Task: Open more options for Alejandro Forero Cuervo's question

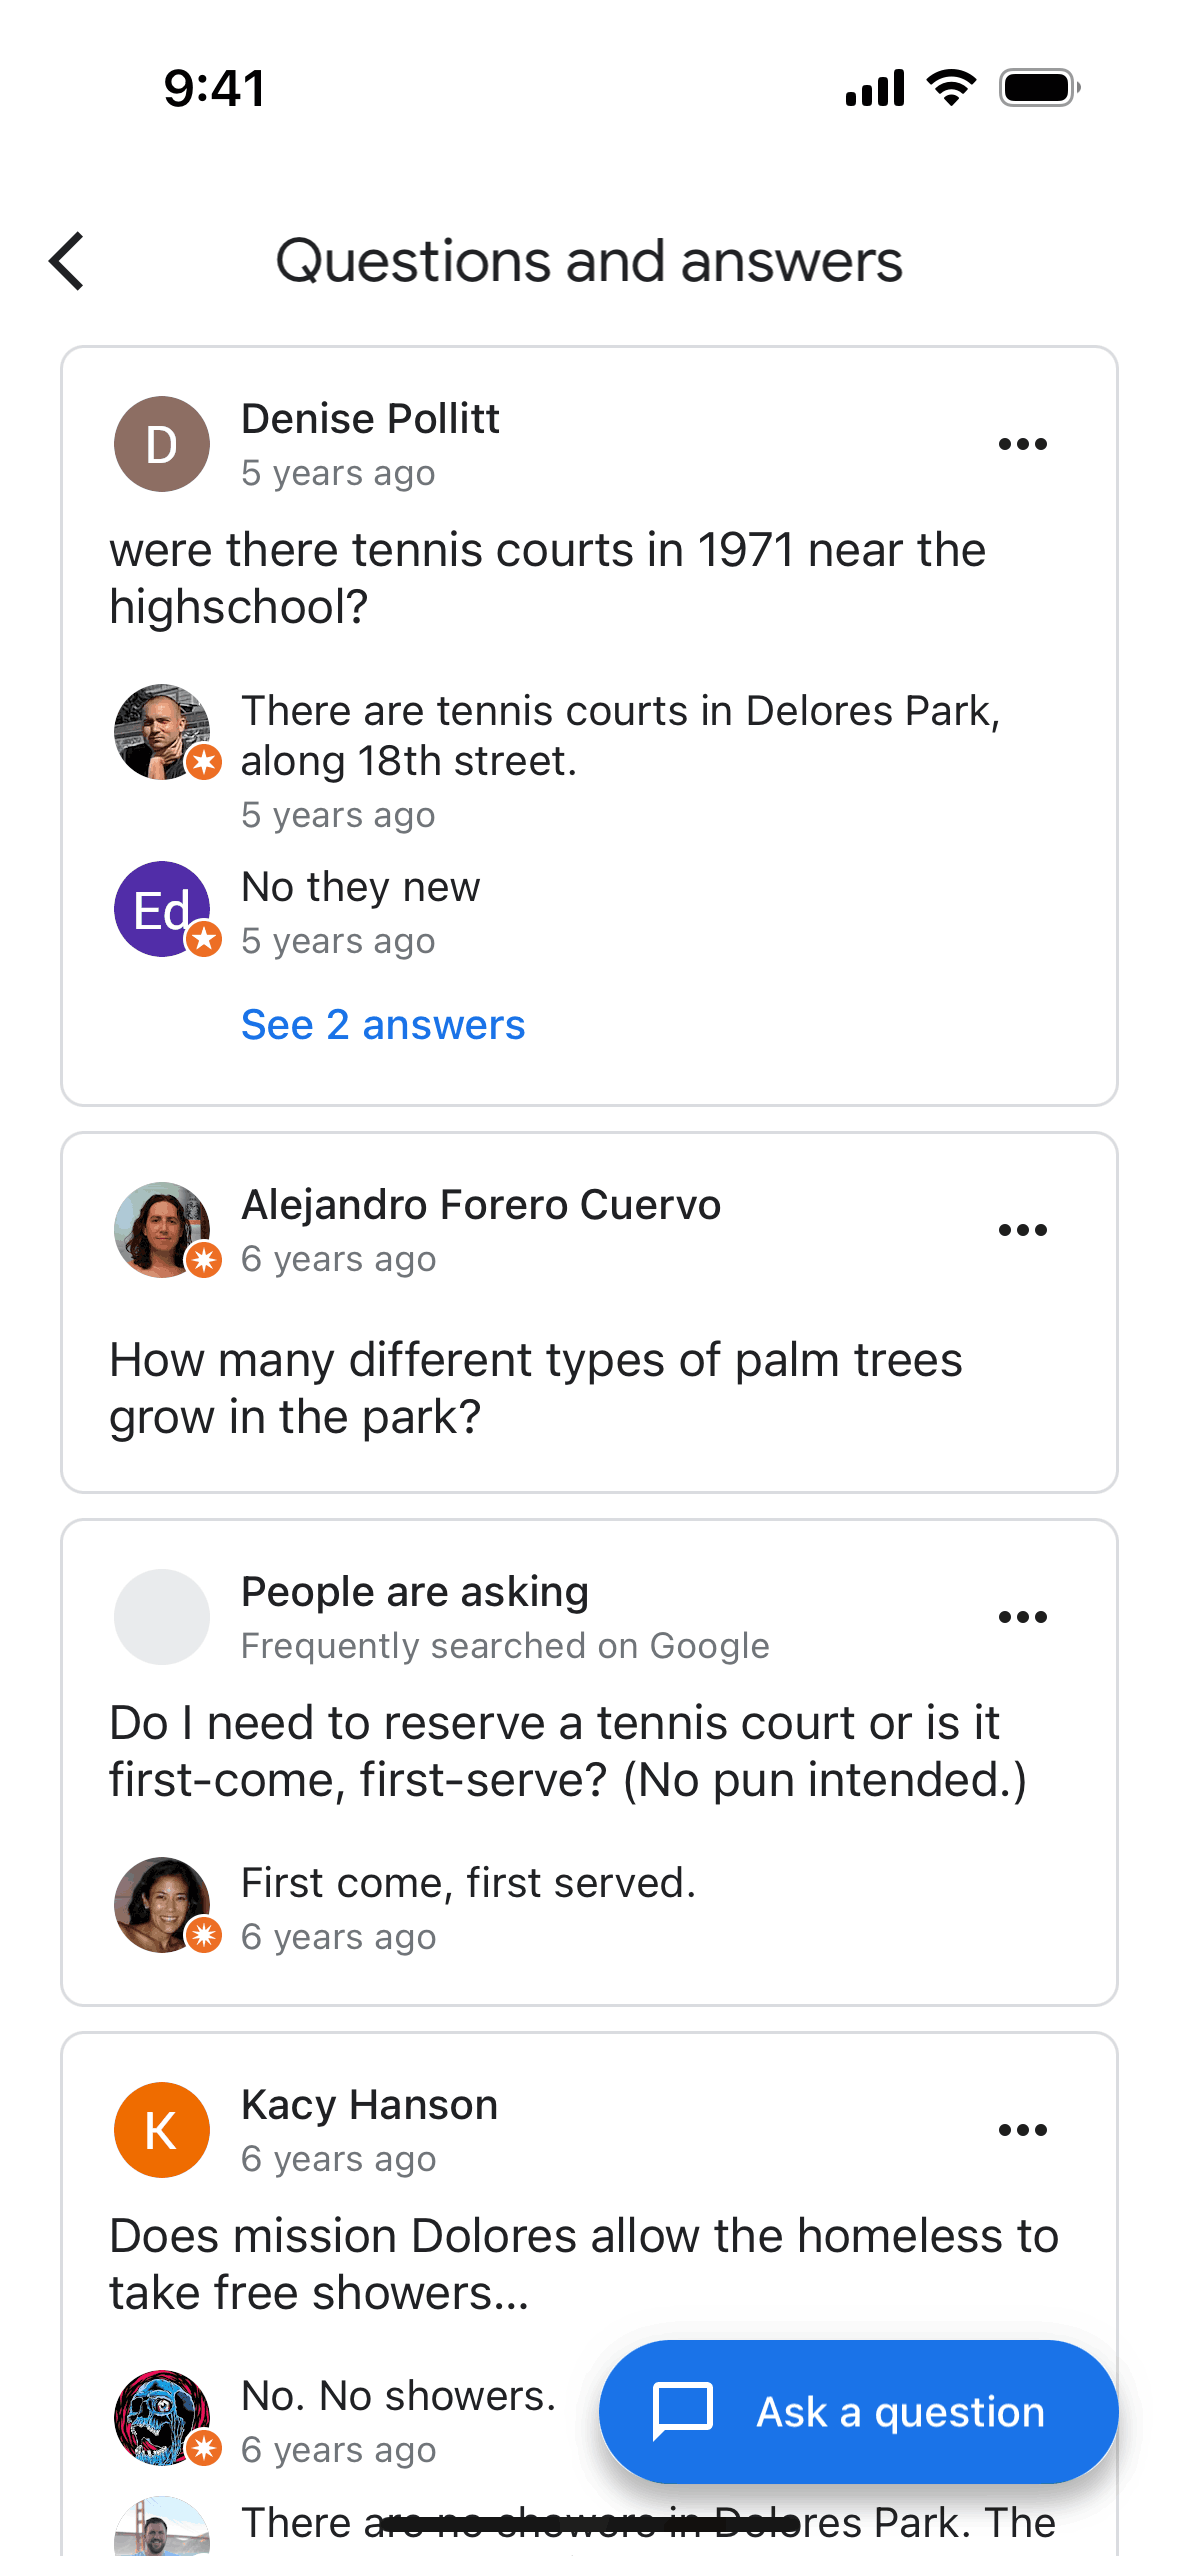Action: click(x=1022, y=1230)
